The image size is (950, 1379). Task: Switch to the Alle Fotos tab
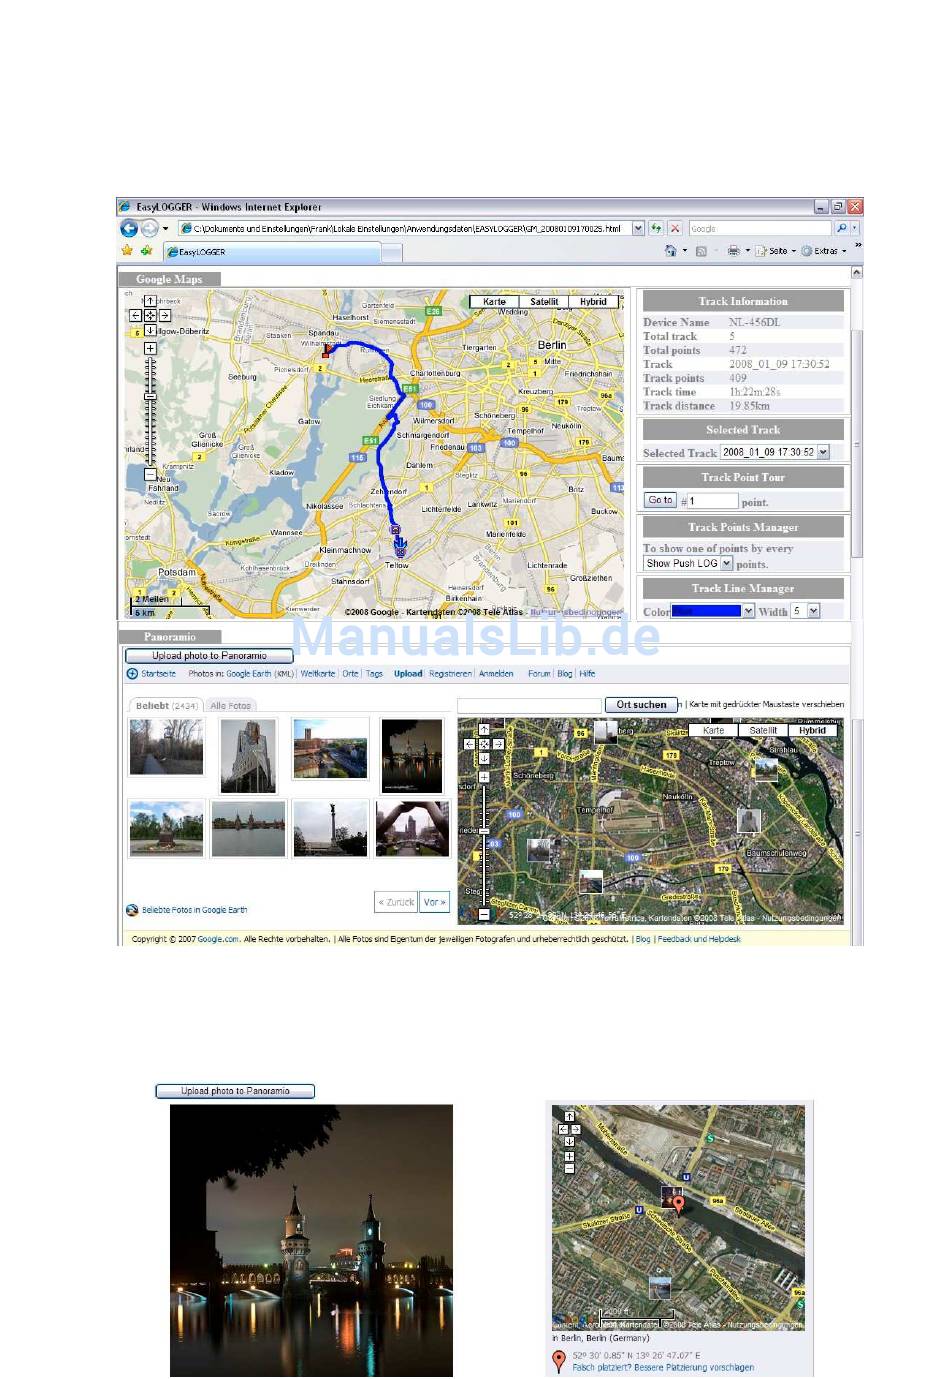(231, 706)
